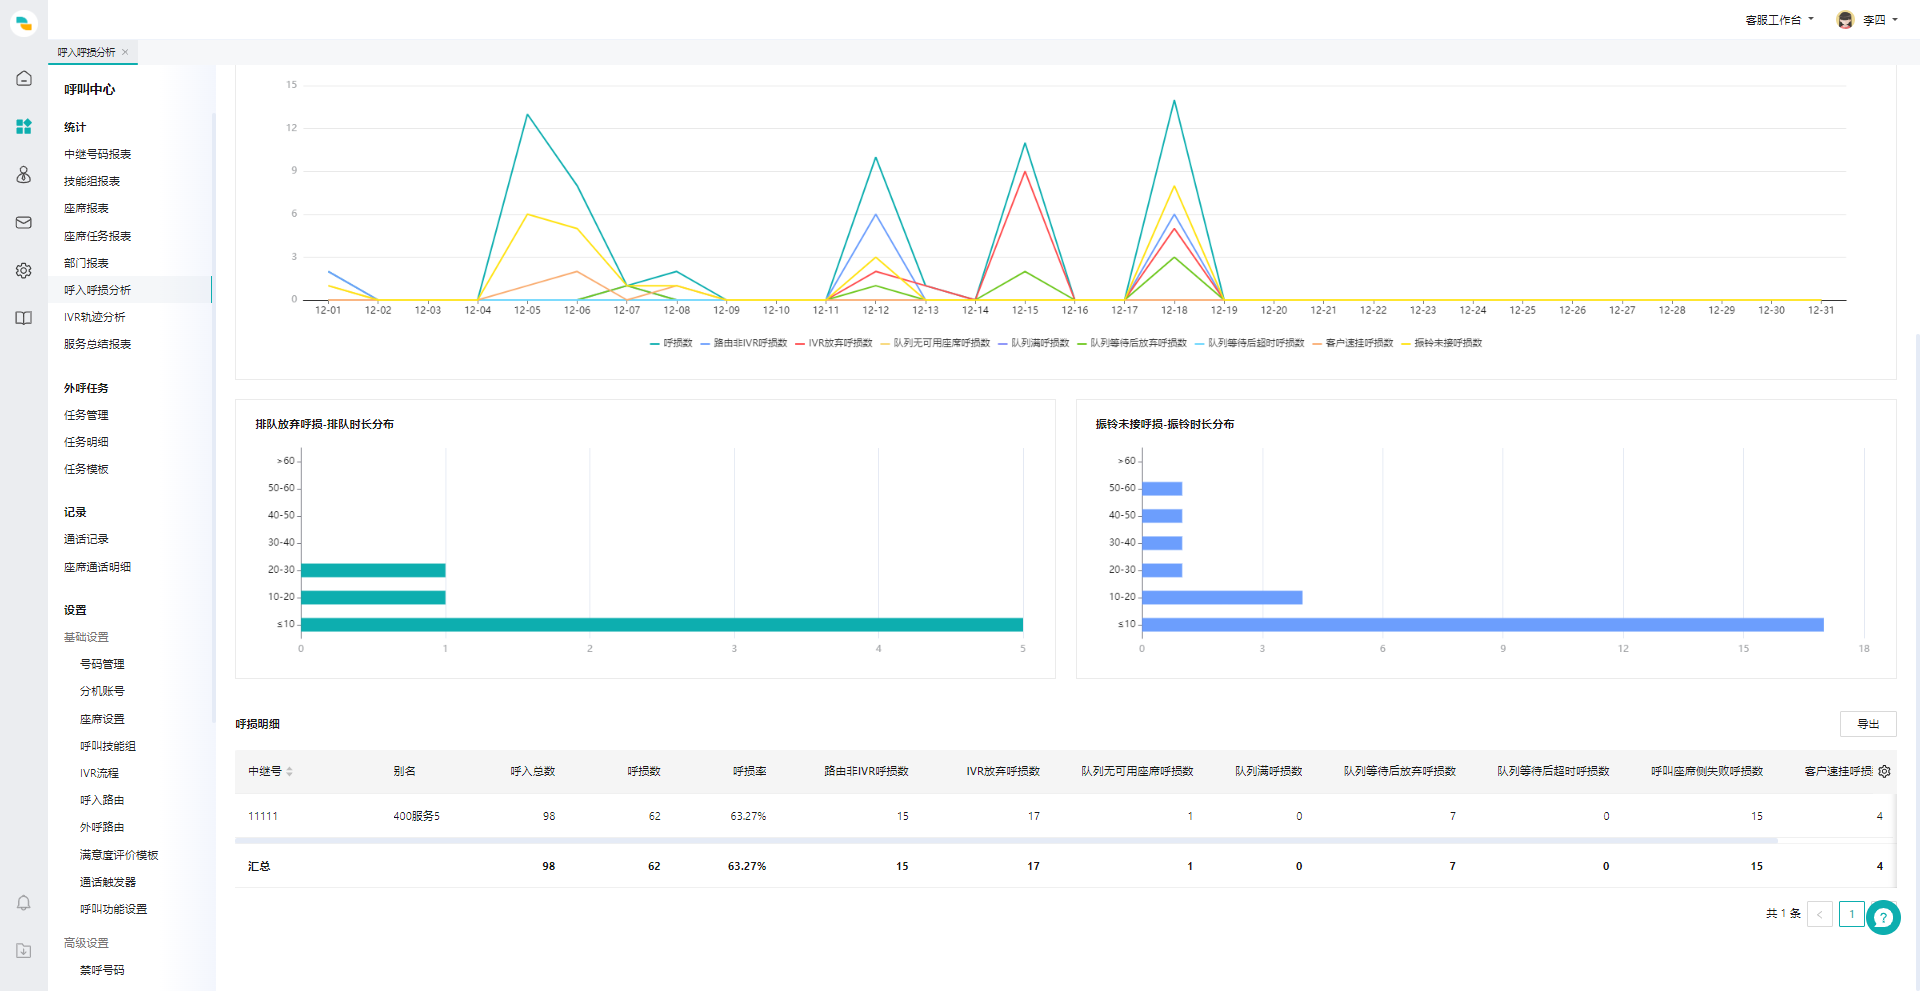Collapse 基础设置 group in sidebar

coord(86,637)
